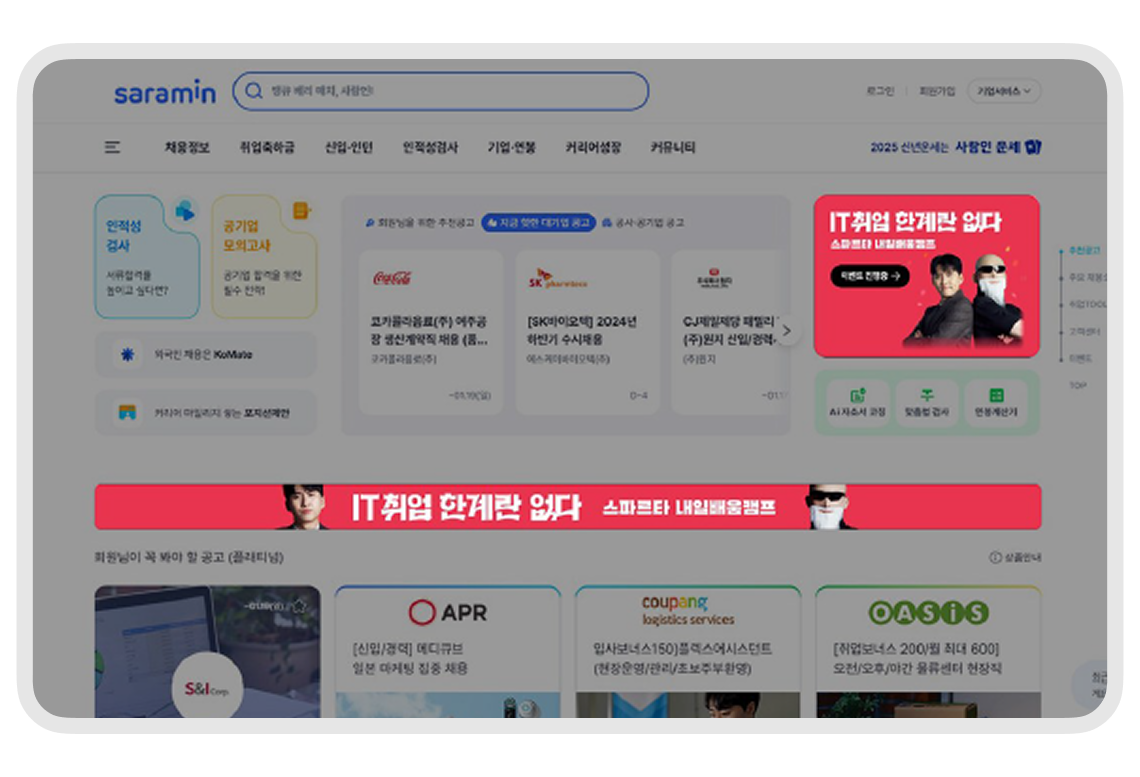Click the magnifier icon in search bar
The width and height of the screenshot is (1140, 777).
pyautogui.click(x=254, y=91)
